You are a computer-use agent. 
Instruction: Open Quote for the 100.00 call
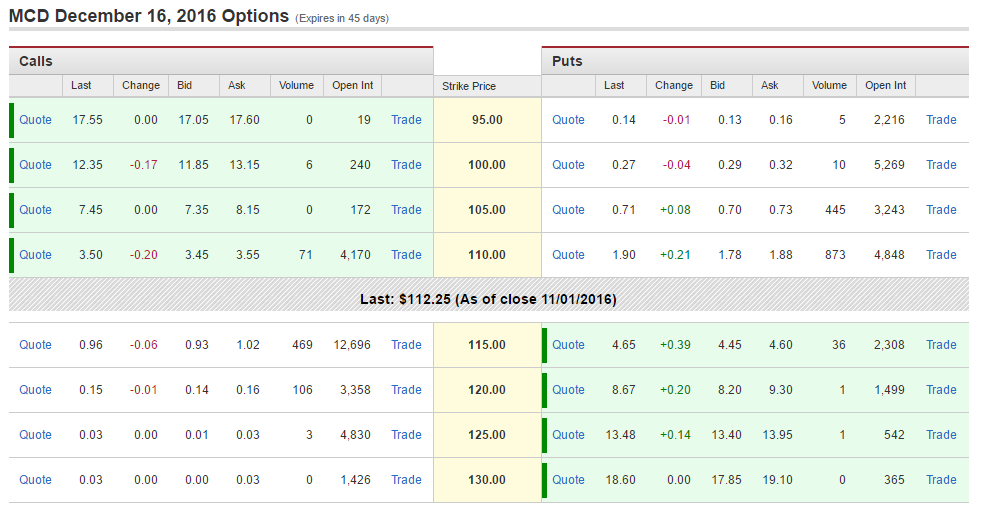(x=35, y=165)
